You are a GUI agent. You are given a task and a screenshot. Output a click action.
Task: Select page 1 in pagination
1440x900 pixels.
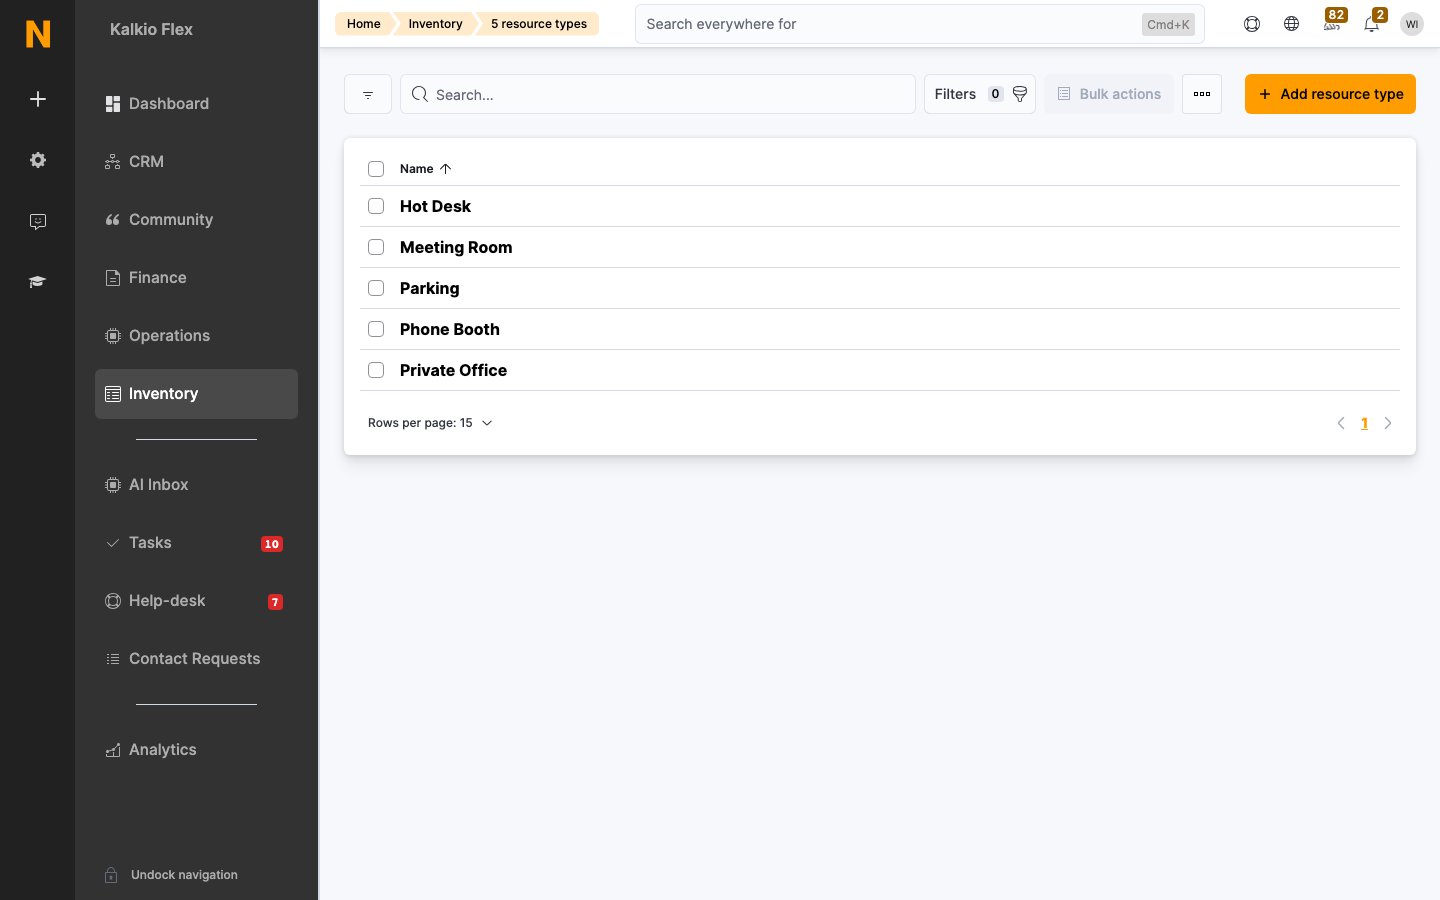[x=1364, y=423]
